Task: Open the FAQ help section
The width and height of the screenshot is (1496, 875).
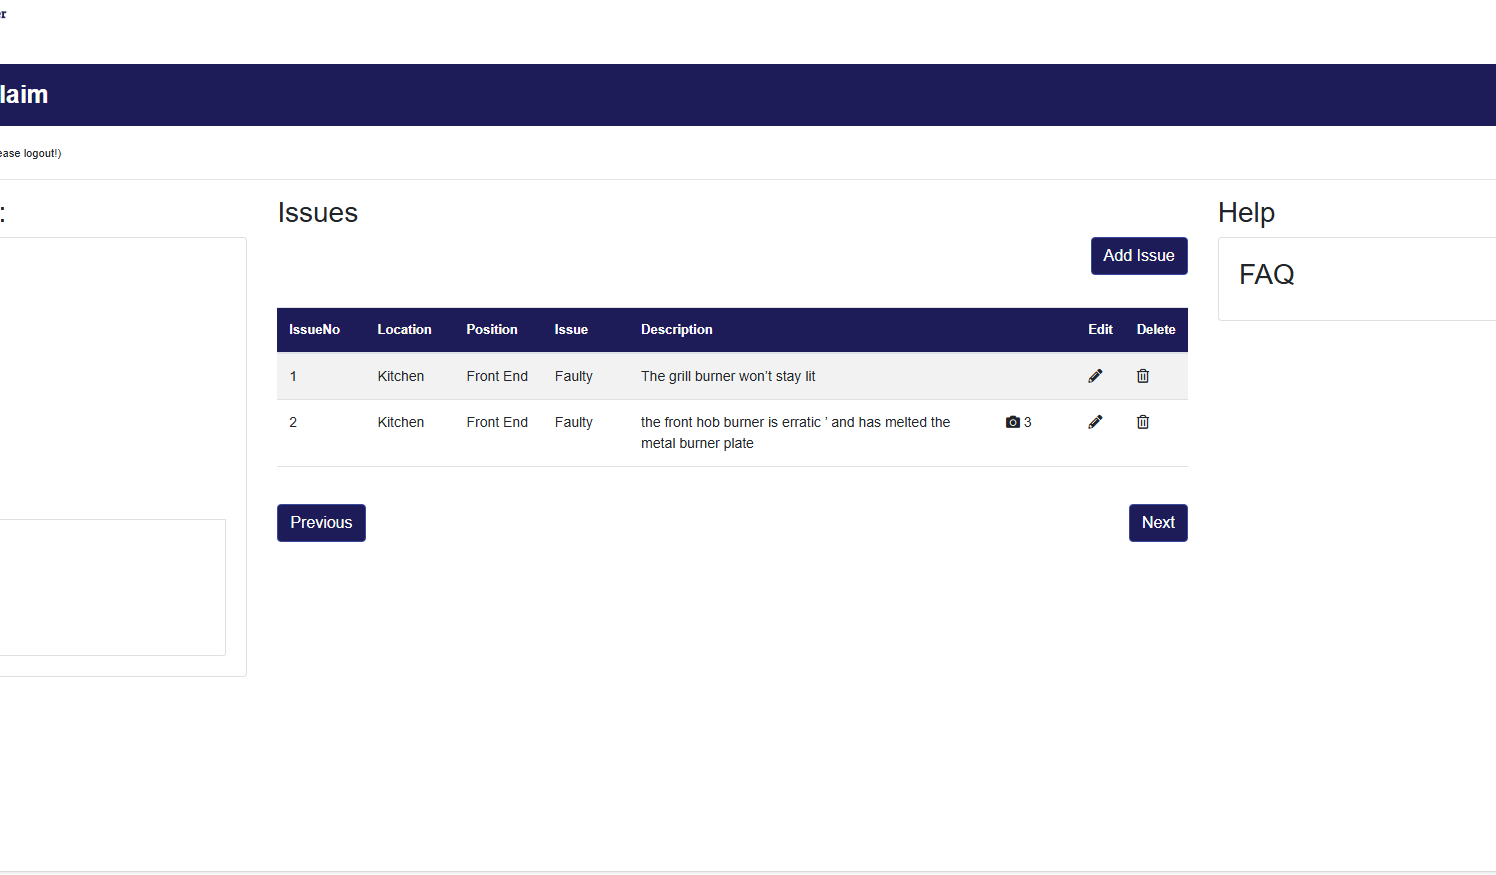Action: (x=1266, y=275)
